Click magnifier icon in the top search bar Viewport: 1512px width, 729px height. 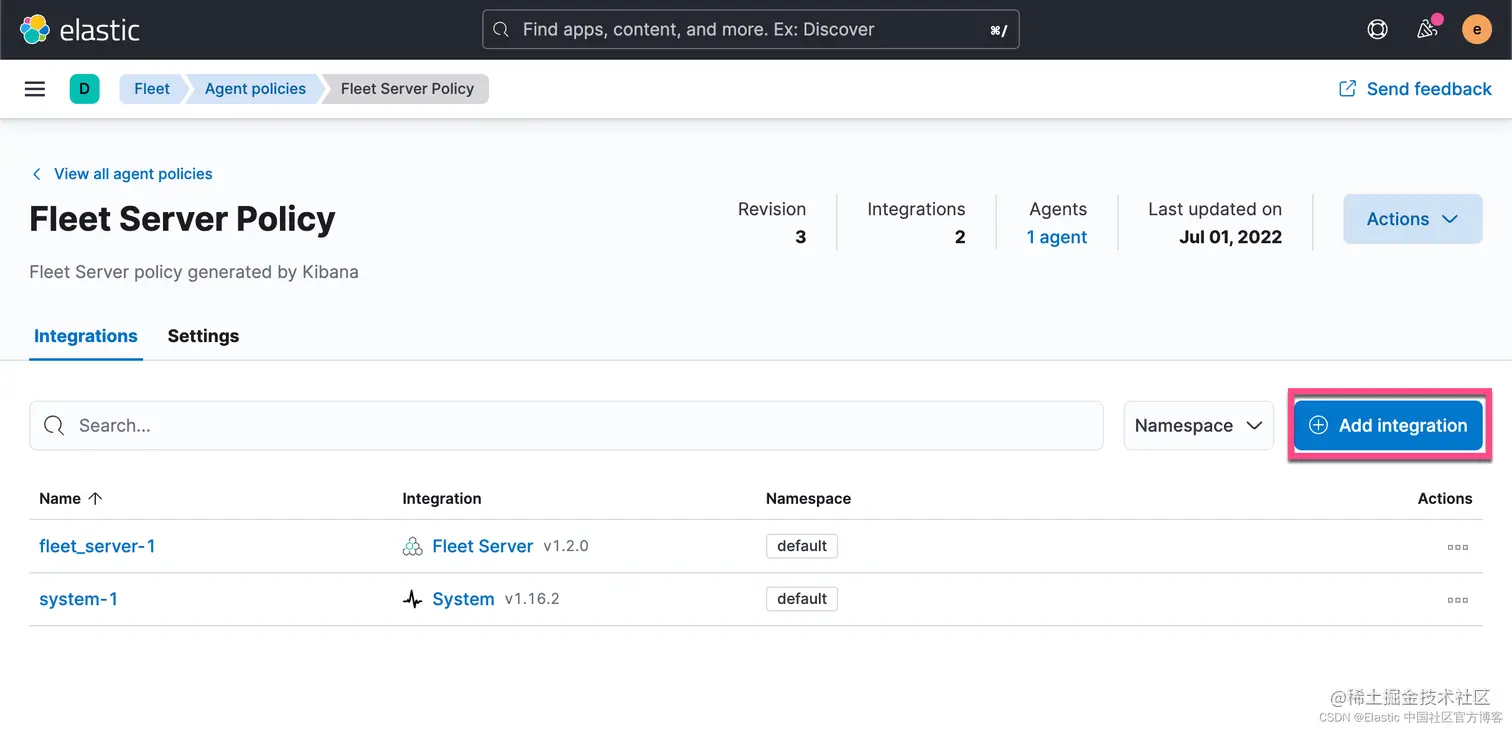pyautogui.click(x=502, y=30)
